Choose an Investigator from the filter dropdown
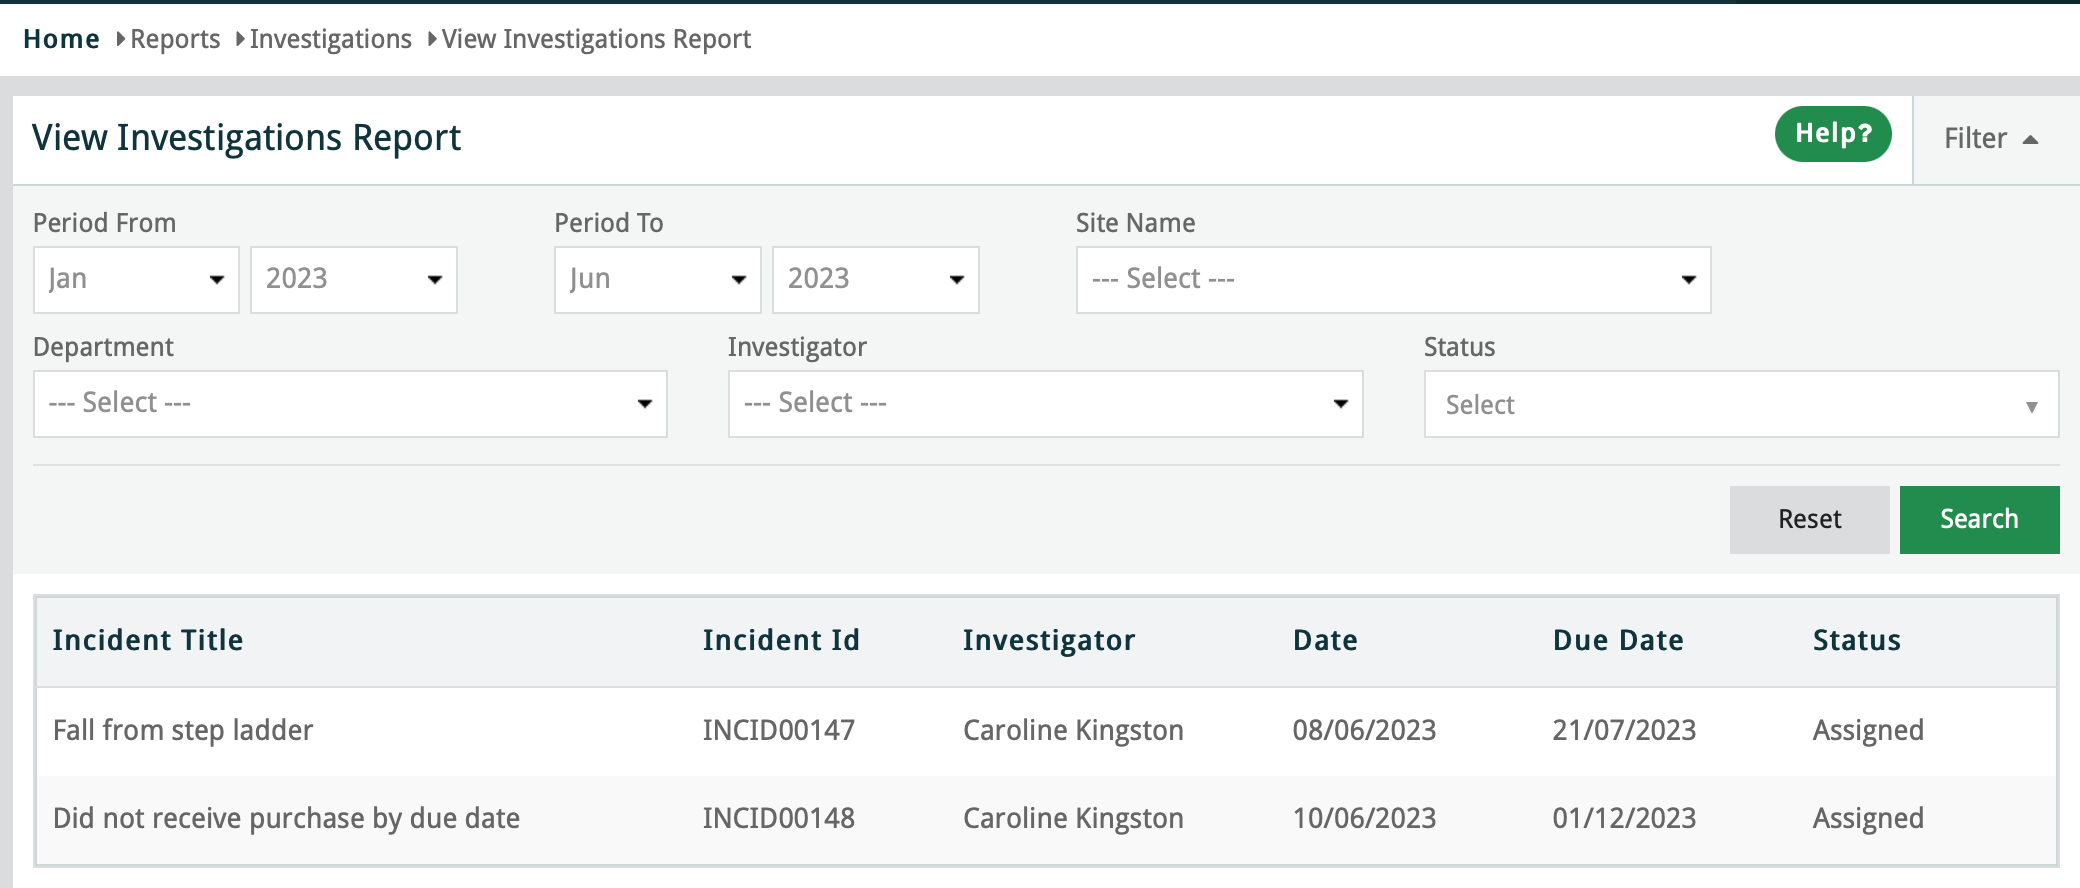The height and width of the screenshot is (888, 2080). coord(1045,404)
